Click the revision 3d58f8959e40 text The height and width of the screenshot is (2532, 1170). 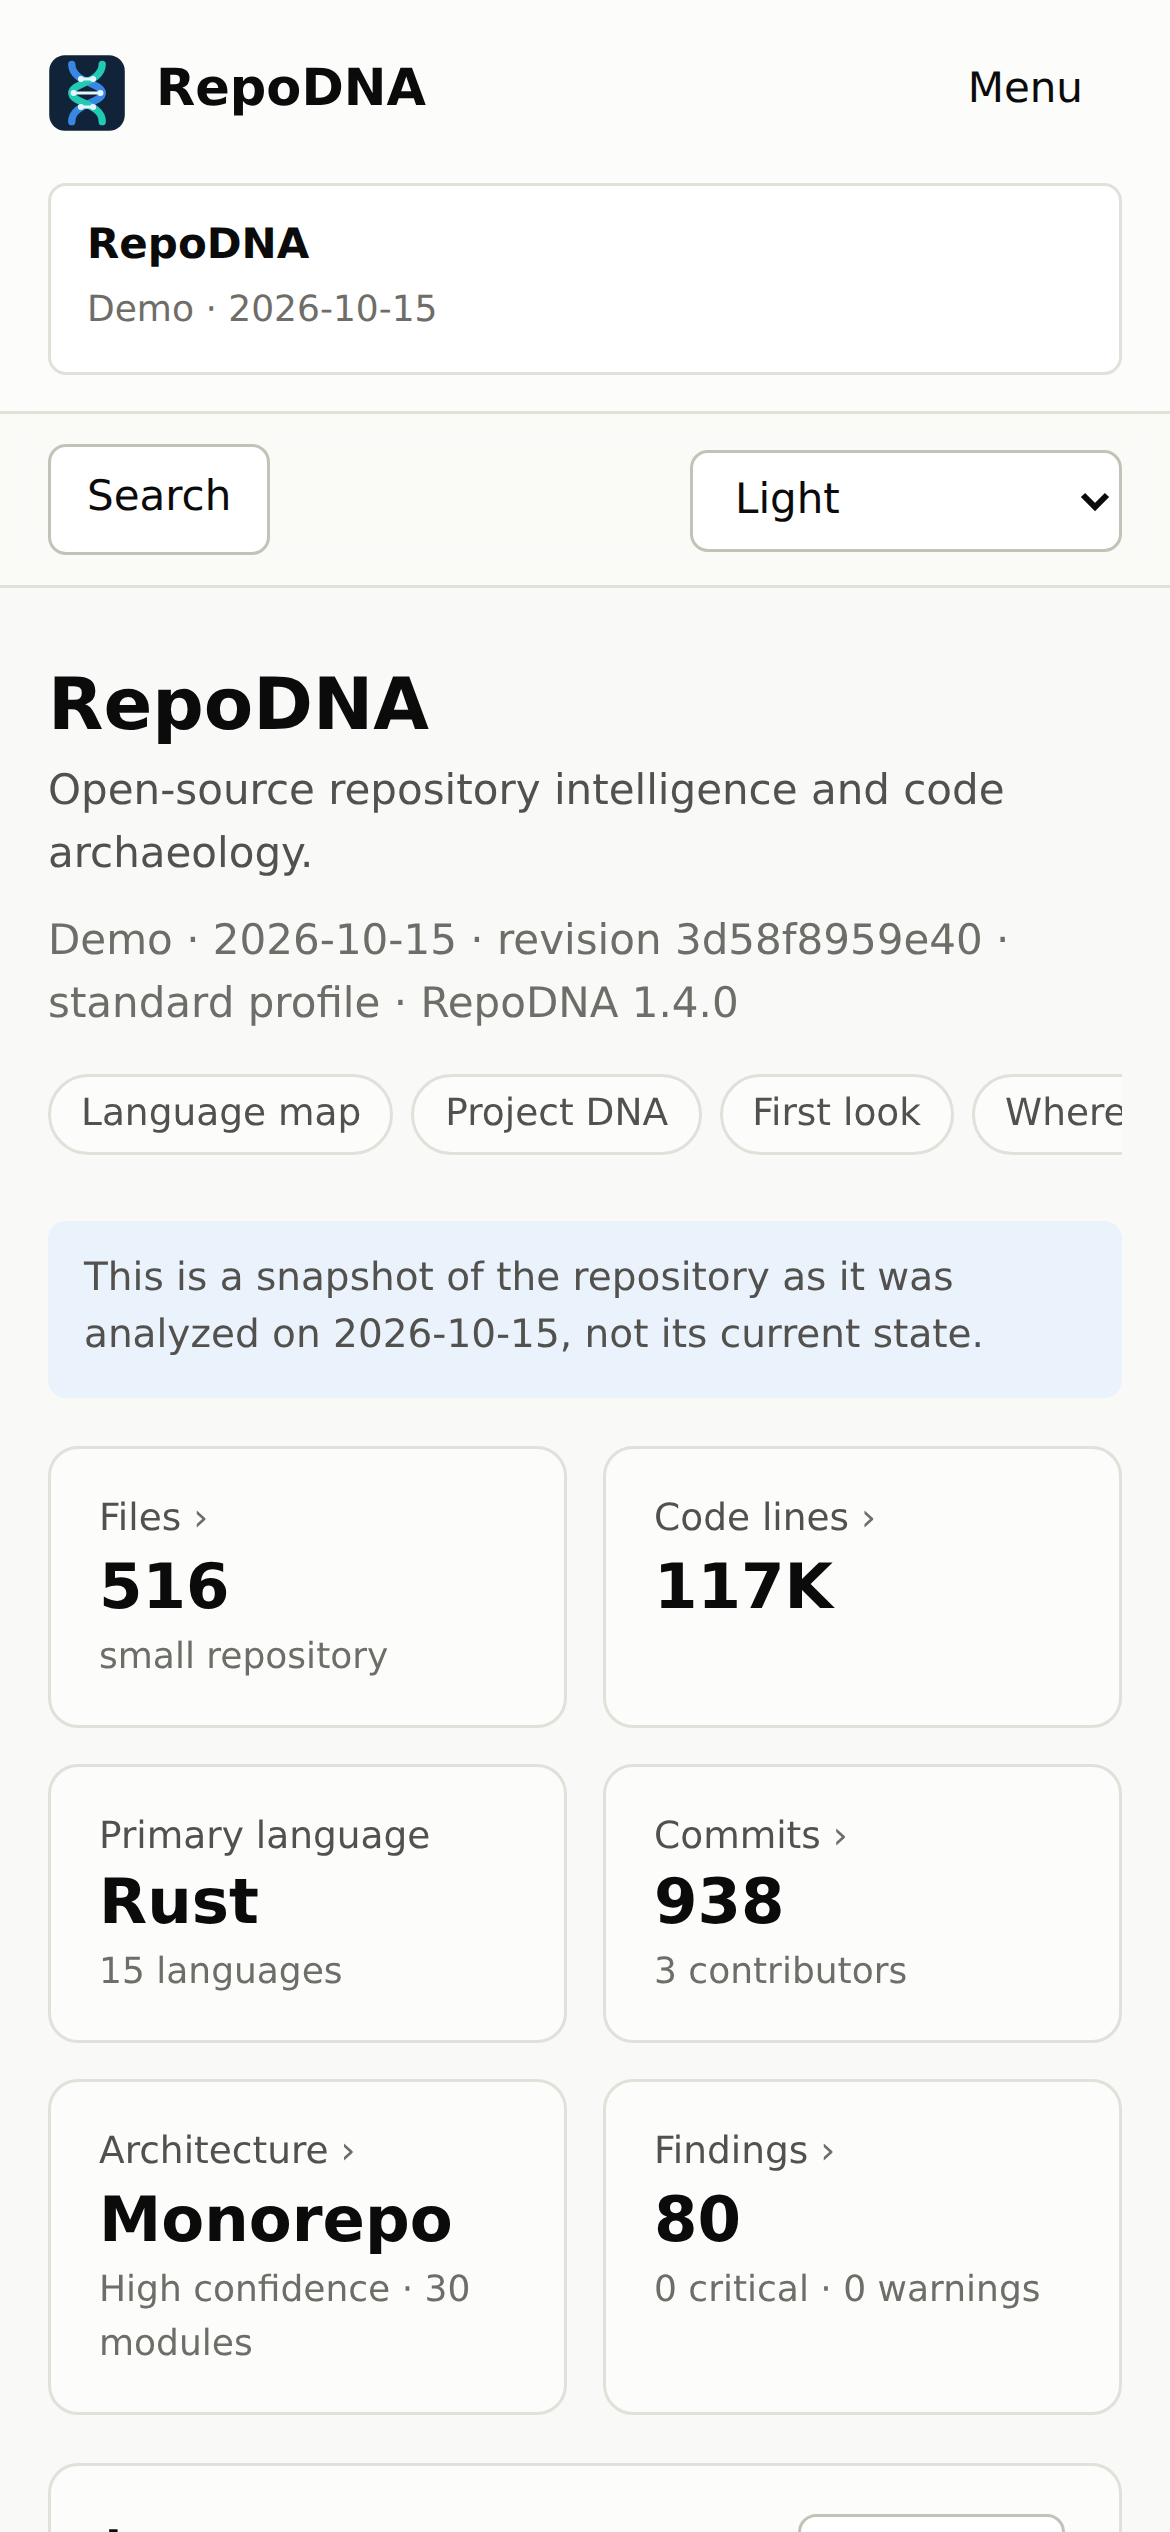coord(739,940)
